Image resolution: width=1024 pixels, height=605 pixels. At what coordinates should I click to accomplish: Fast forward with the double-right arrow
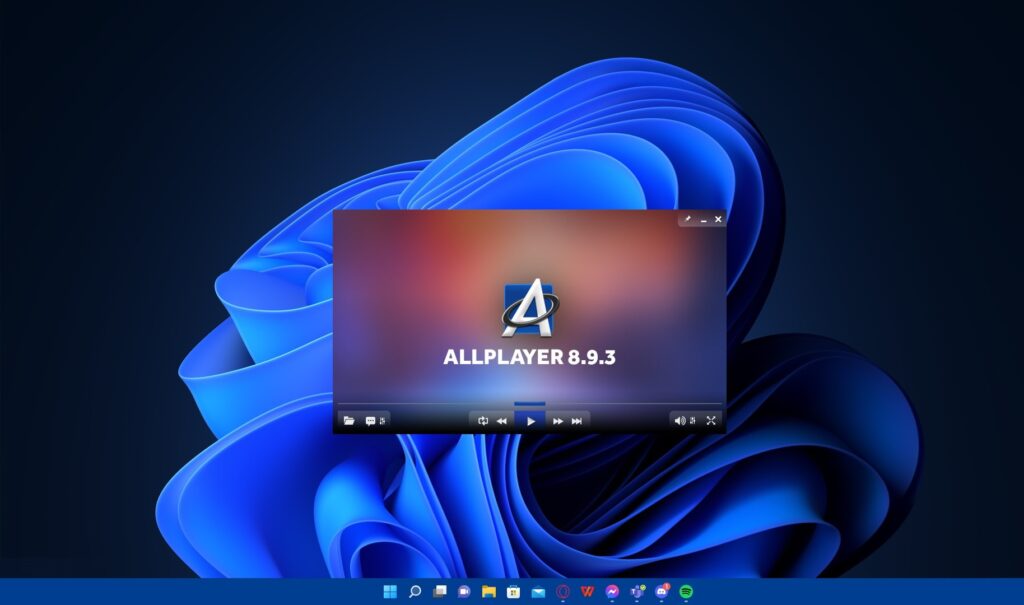558,421
